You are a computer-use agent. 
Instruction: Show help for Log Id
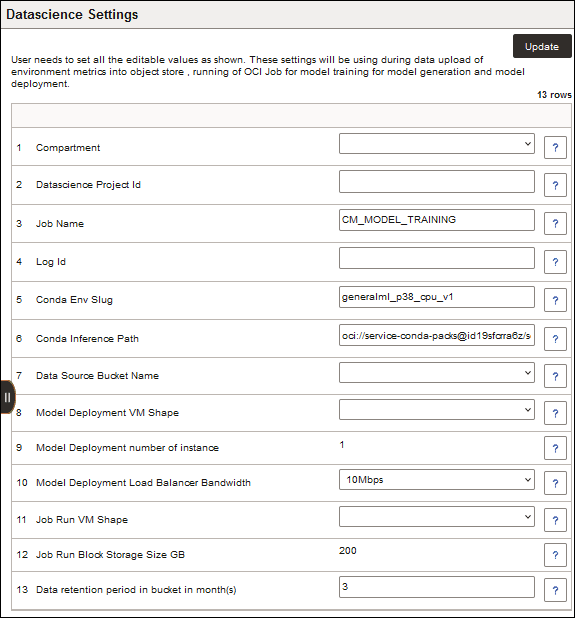(x=555, y=262)
